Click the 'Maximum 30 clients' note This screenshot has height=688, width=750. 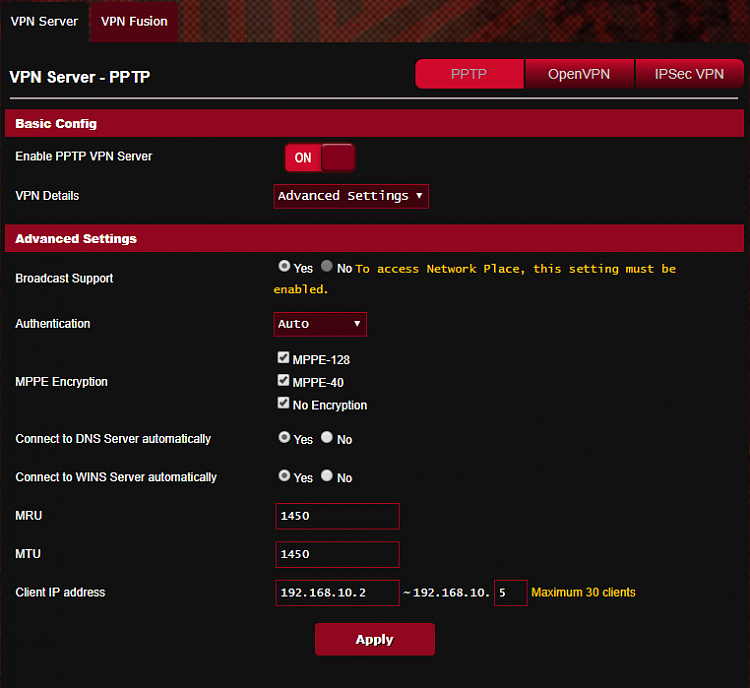583,592
